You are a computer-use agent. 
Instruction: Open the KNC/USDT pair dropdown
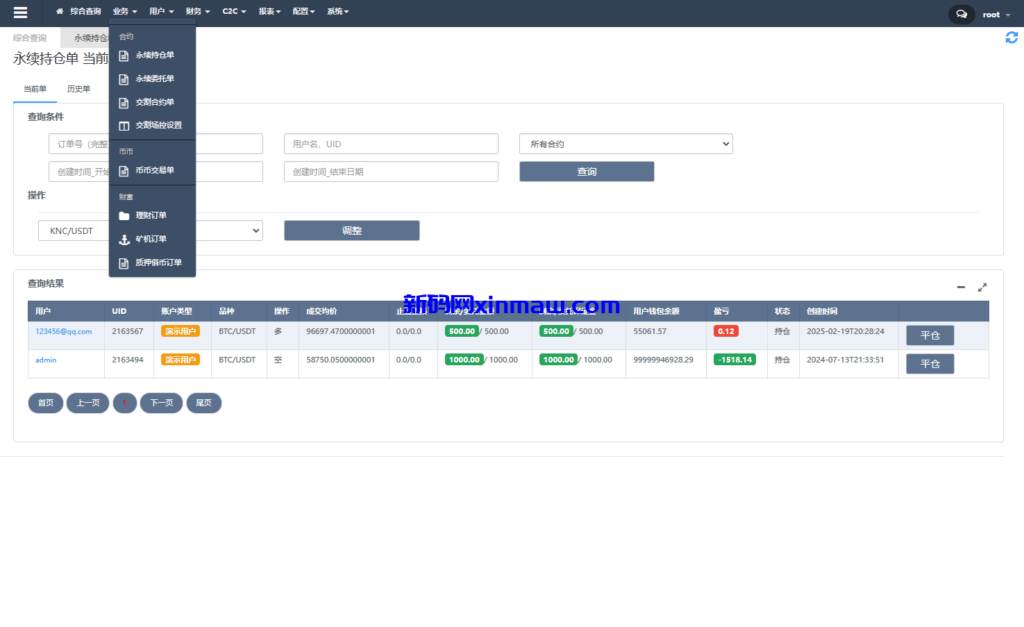click(150, 230)
